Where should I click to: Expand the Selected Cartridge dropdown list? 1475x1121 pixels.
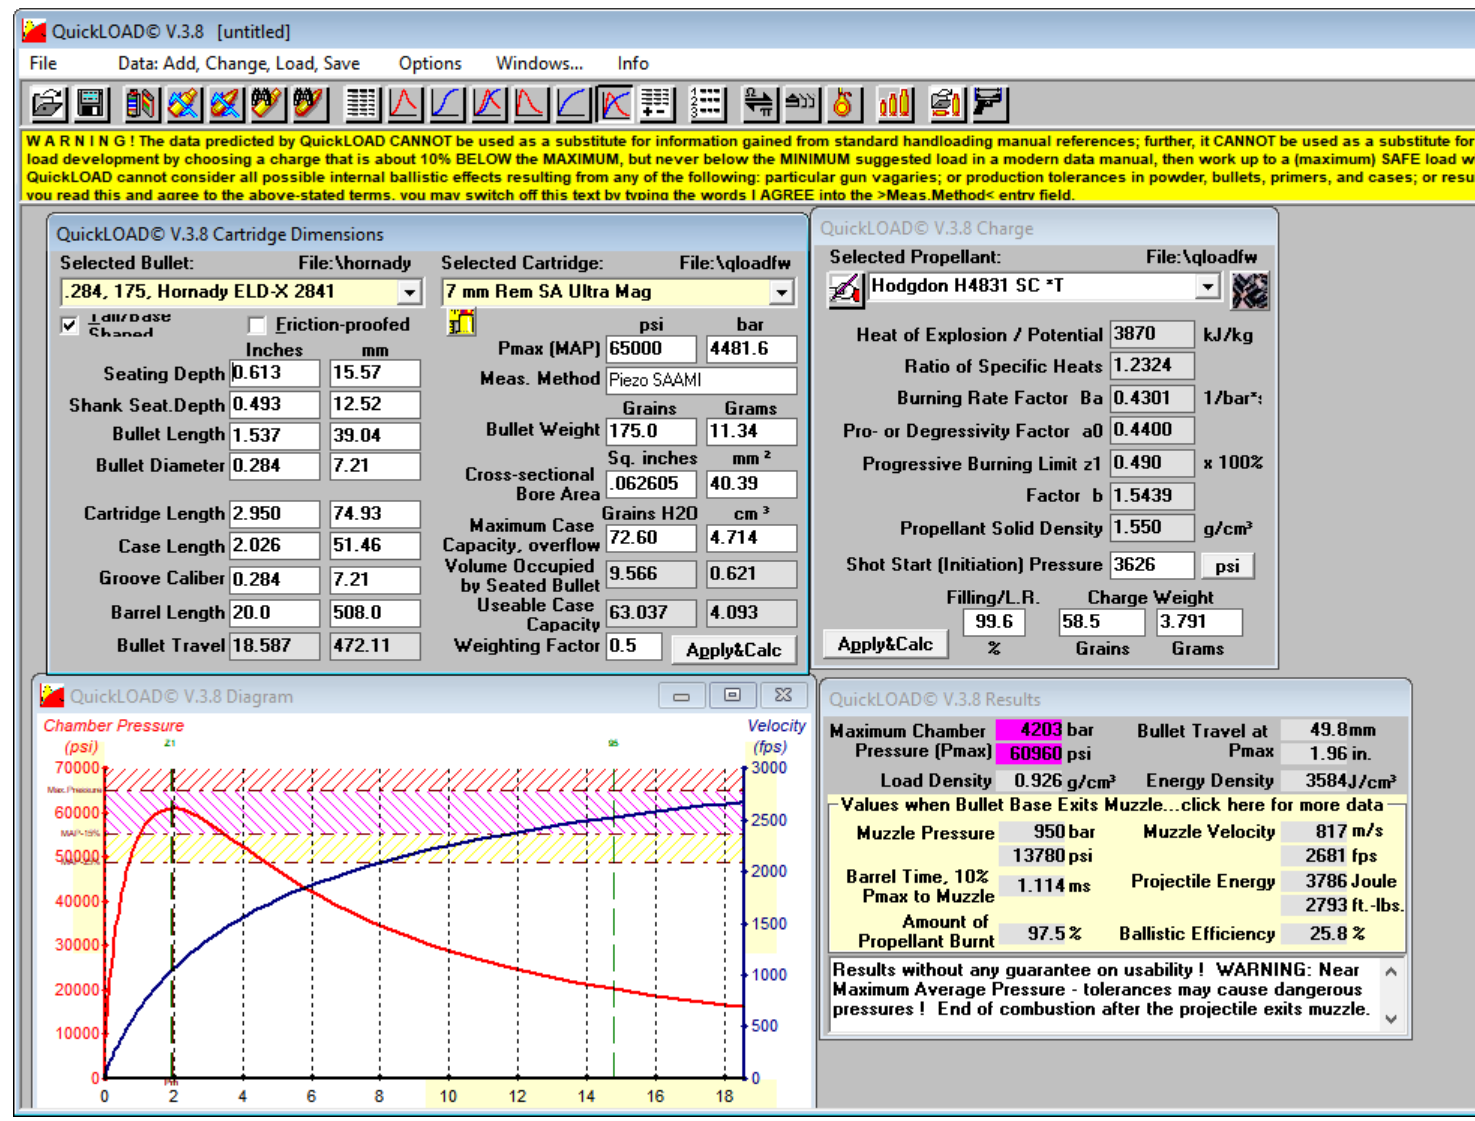click(x=782, y=292)
